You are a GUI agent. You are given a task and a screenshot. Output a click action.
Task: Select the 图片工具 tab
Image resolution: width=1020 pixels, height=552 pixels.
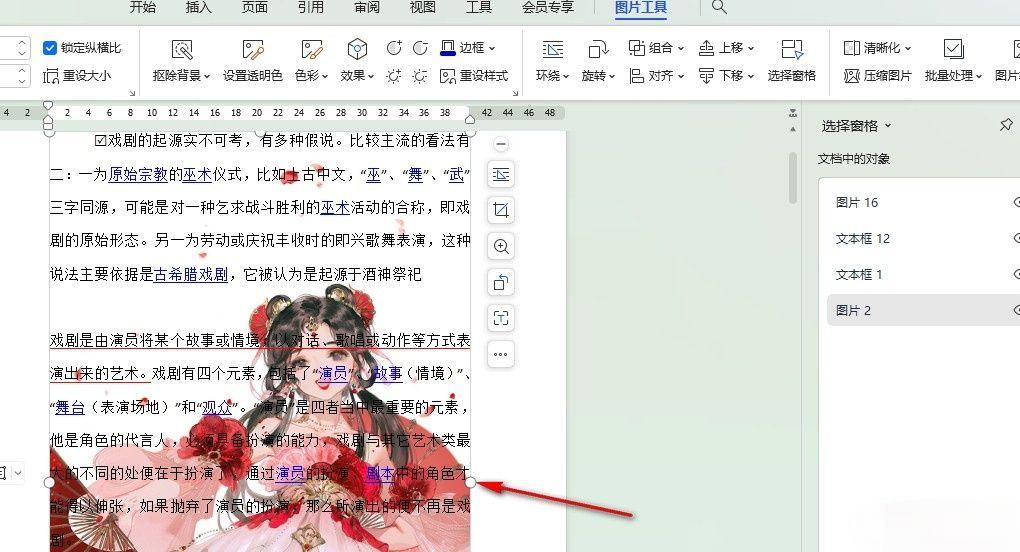[641, 8]
